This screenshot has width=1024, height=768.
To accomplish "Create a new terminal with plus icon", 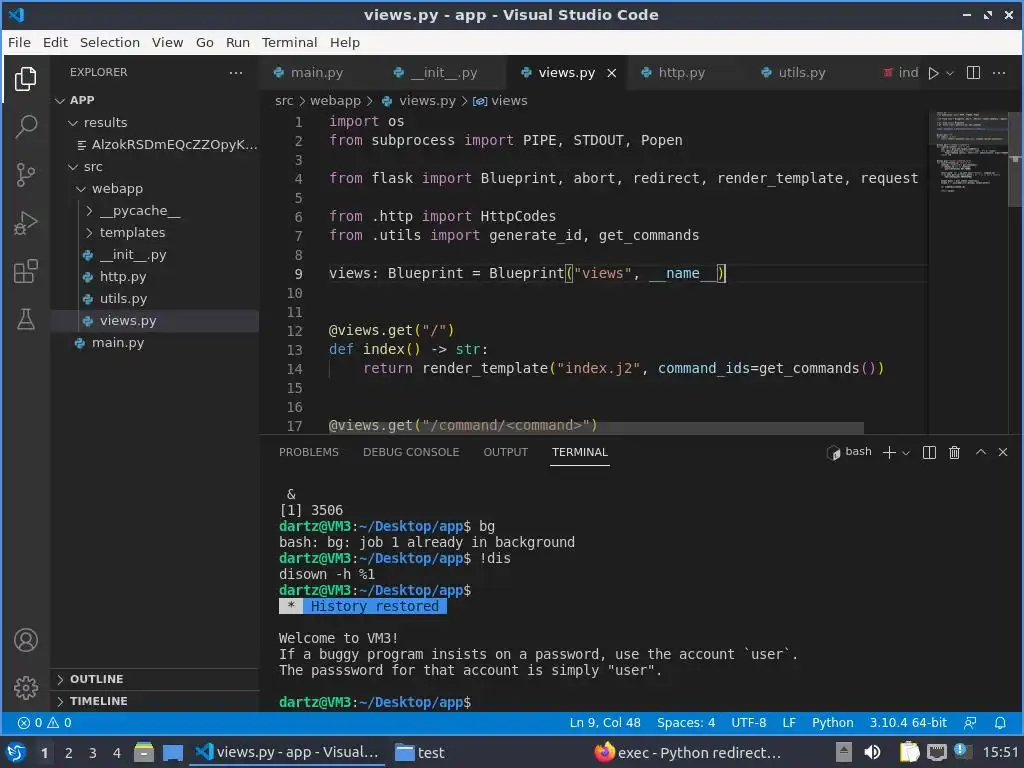I will (x=889, y=453).
